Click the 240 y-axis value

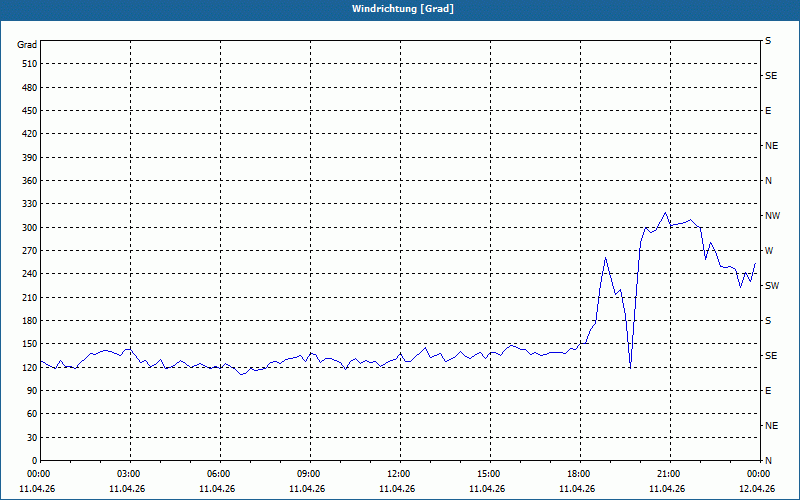coord(30,274)
